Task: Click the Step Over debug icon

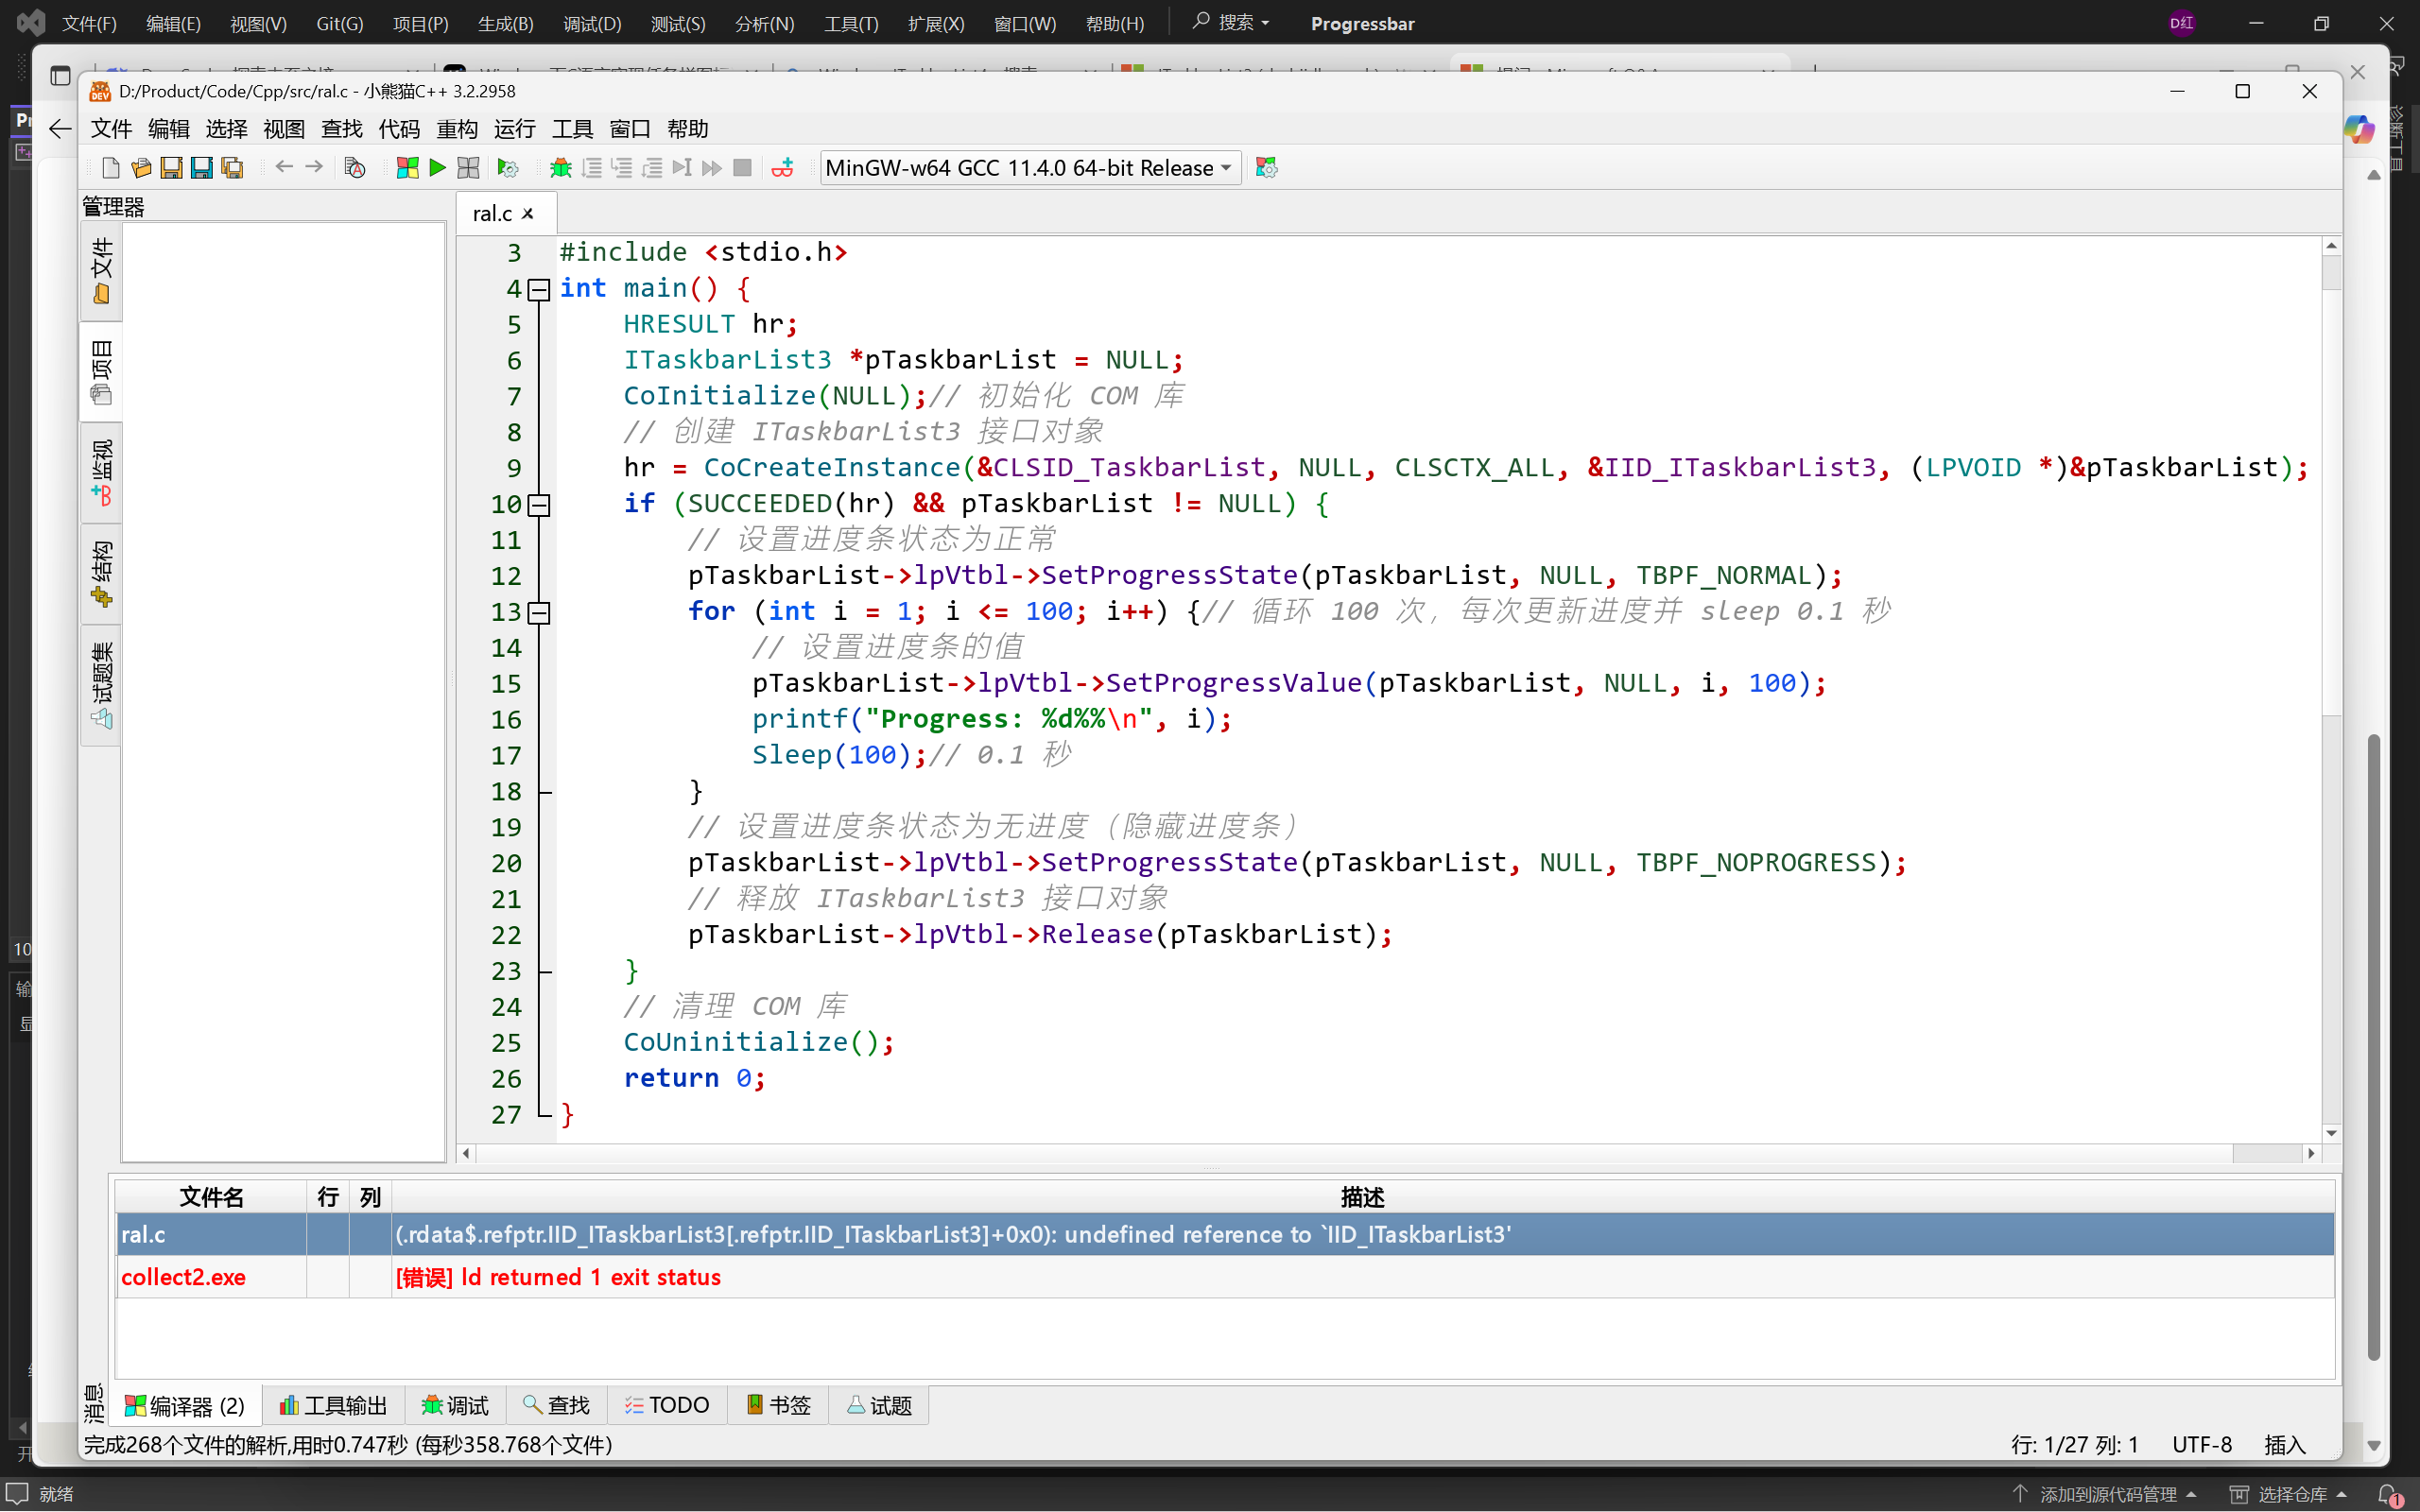Action: point(592,168)
